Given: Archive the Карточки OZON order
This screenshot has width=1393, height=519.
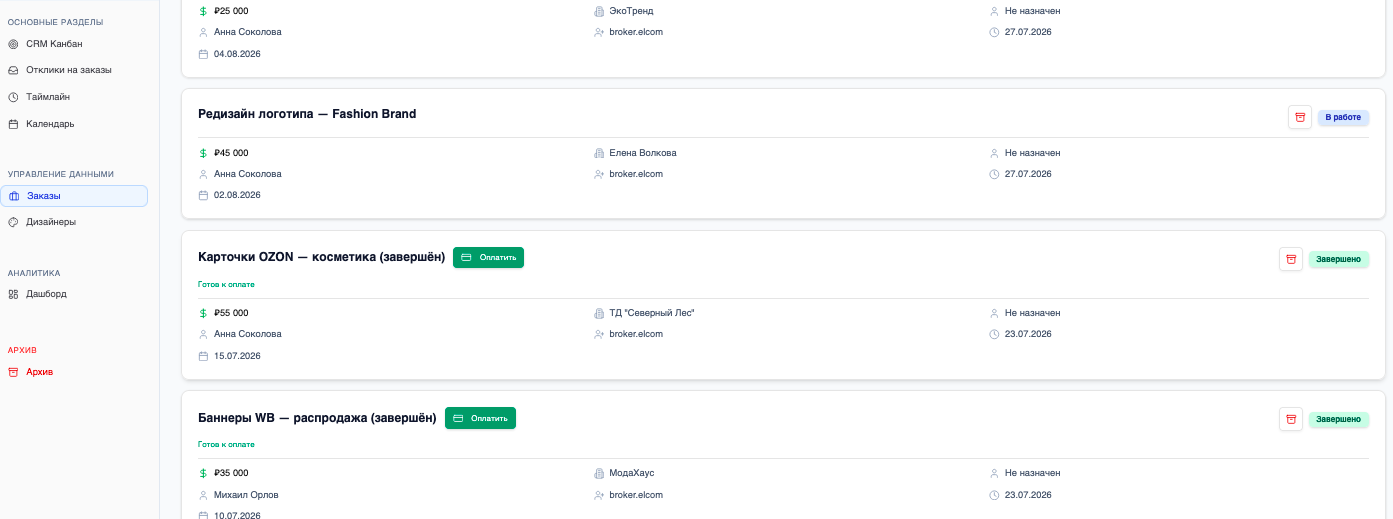Looking at the screenshot, I should [x=1291, y=259].
